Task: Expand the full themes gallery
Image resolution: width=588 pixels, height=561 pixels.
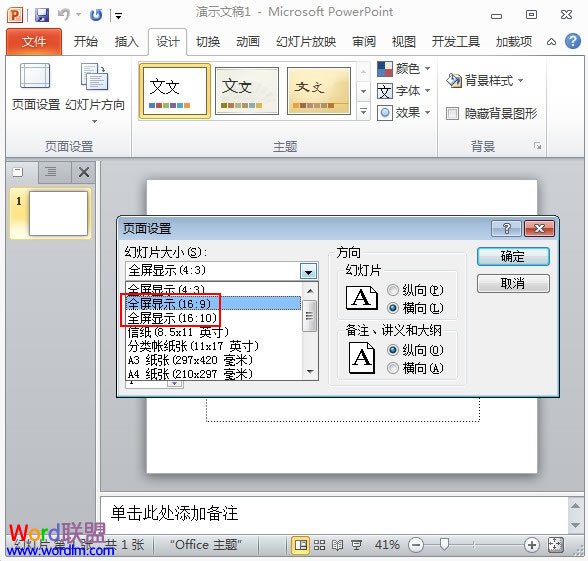Action: (x=363, y=111)
